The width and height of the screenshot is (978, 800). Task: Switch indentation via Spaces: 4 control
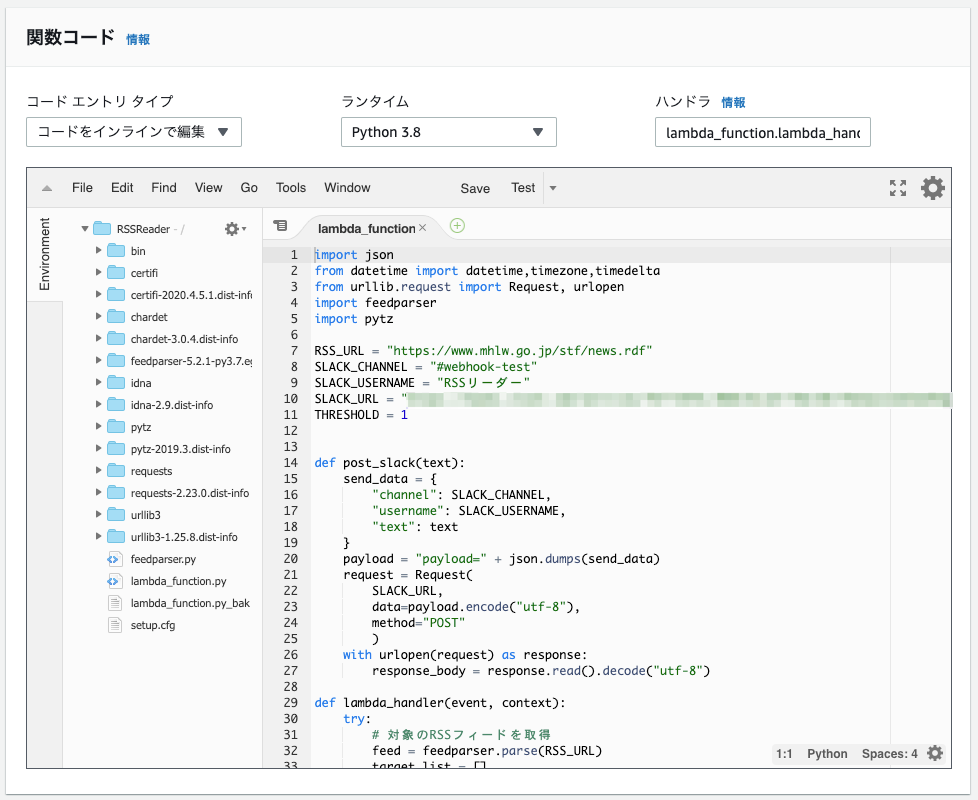tap(888, 753)
